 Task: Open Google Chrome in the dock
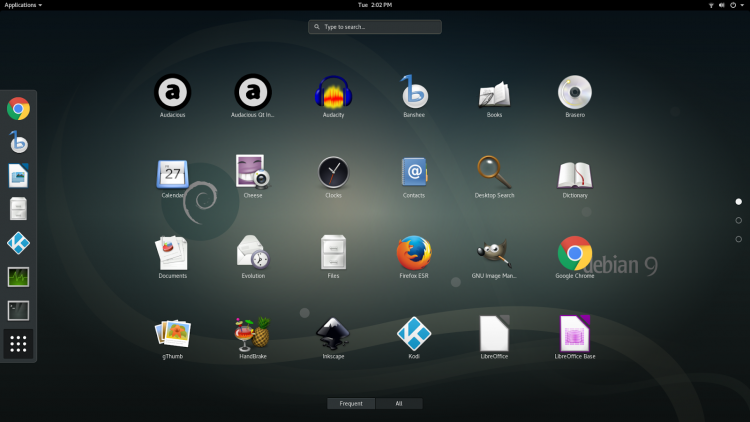[x=18, y=109]
